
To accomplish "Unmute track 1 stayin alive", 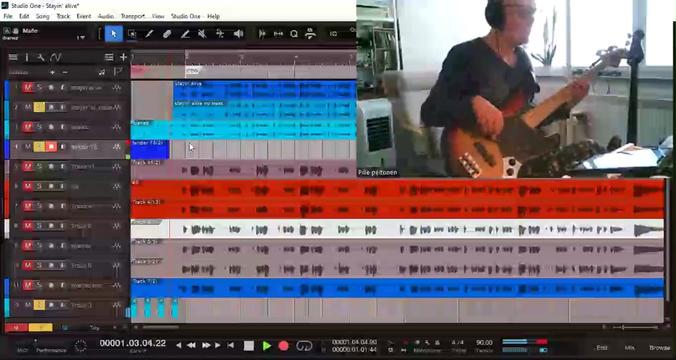I will (28, 88).
